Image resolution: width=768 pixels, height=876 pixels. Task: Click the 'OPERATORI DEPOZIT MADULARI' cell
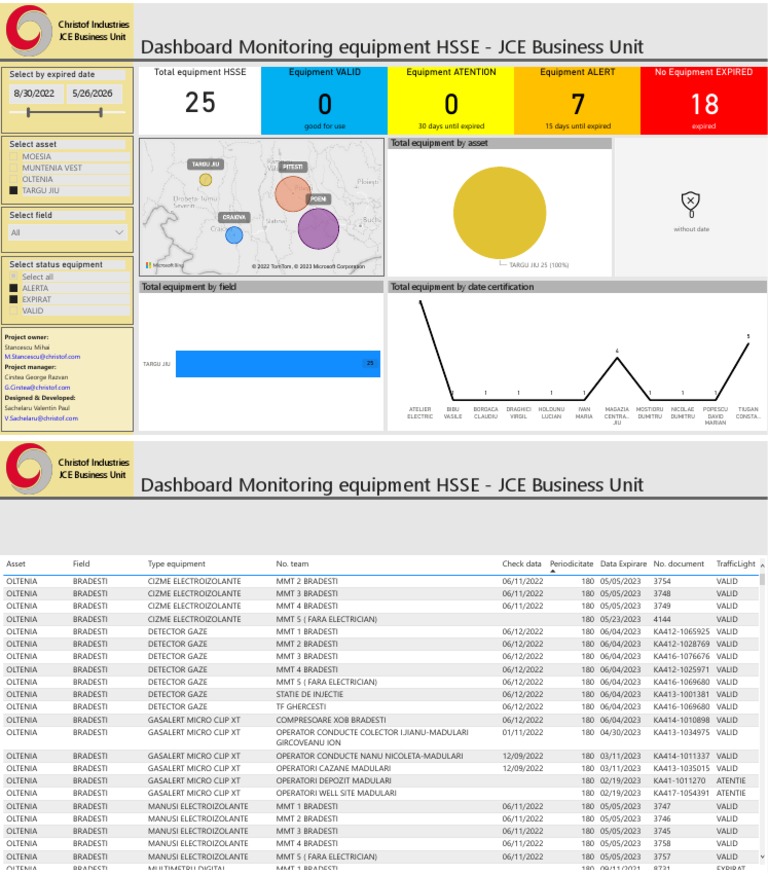[333, 780]
